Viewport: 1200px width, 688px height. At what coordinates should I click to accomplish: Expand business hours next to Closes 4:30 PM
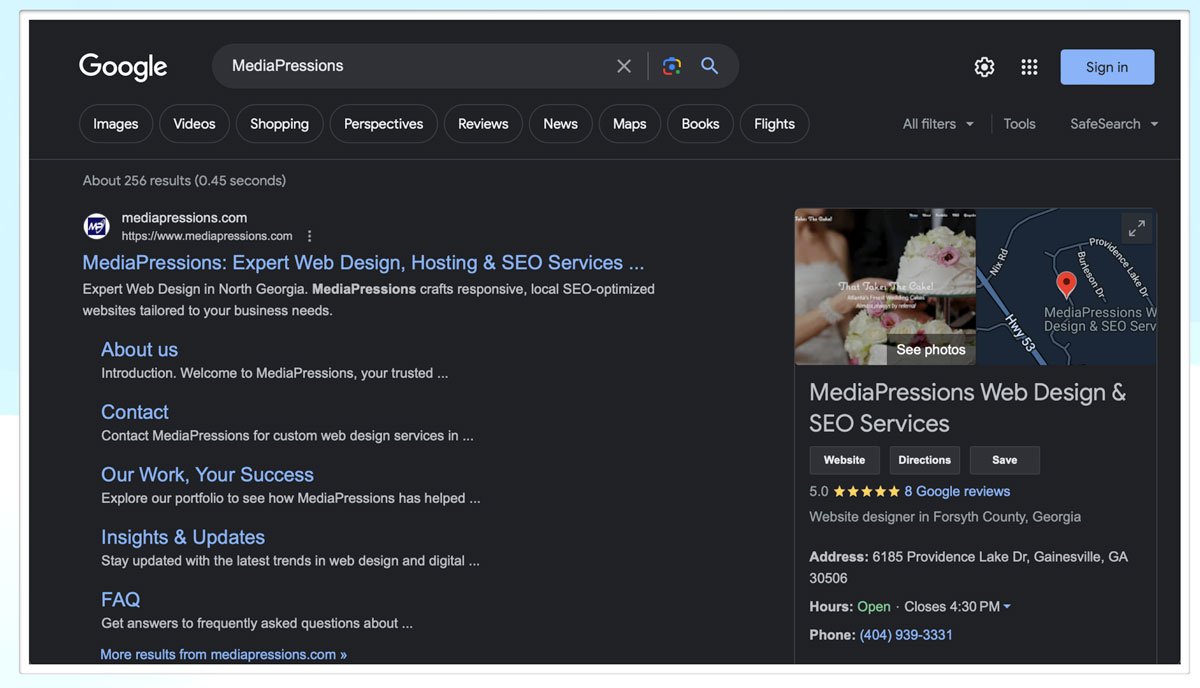pyautogui.click(x=1007, y=607)
